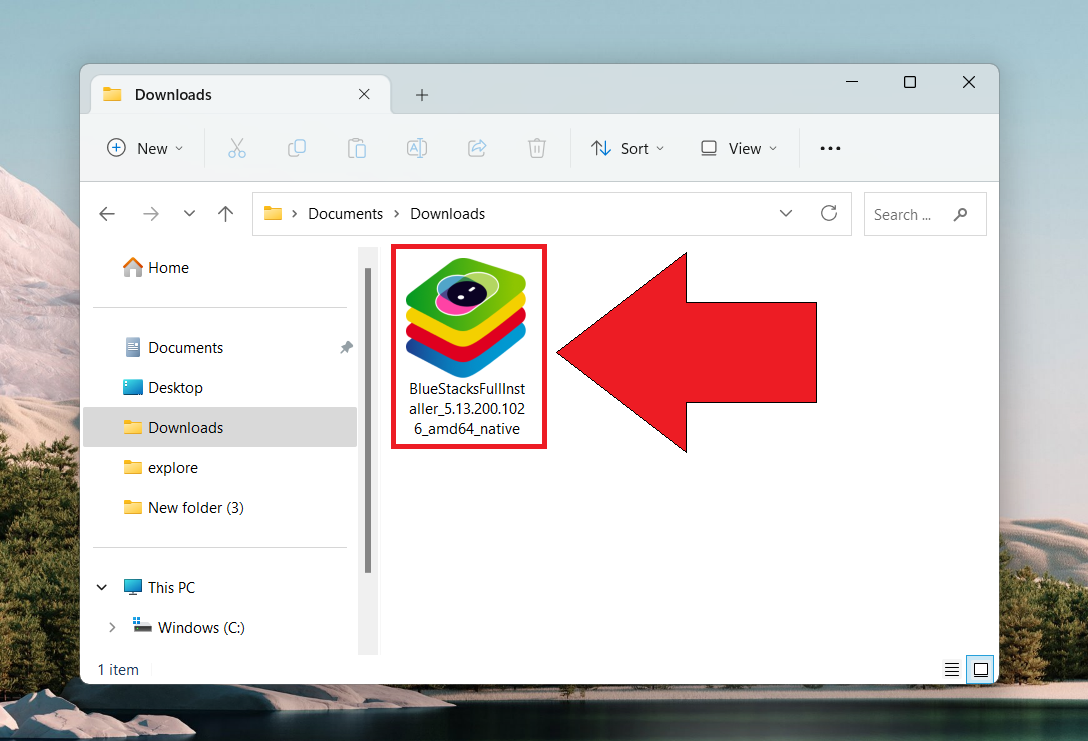The width and height of the screenshot is (1088, 741).
Task: Rename the file using the rename icon
Action: (417, 147)
